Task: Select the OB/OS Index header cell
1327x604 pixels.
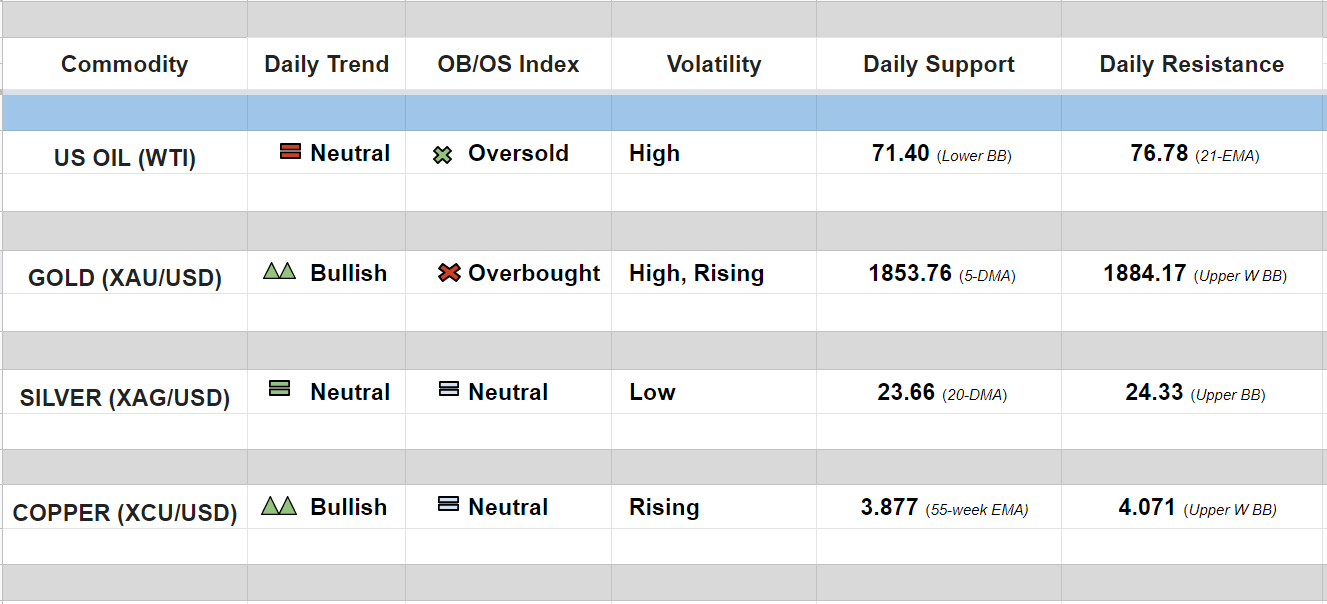Action: coord(508,64)
